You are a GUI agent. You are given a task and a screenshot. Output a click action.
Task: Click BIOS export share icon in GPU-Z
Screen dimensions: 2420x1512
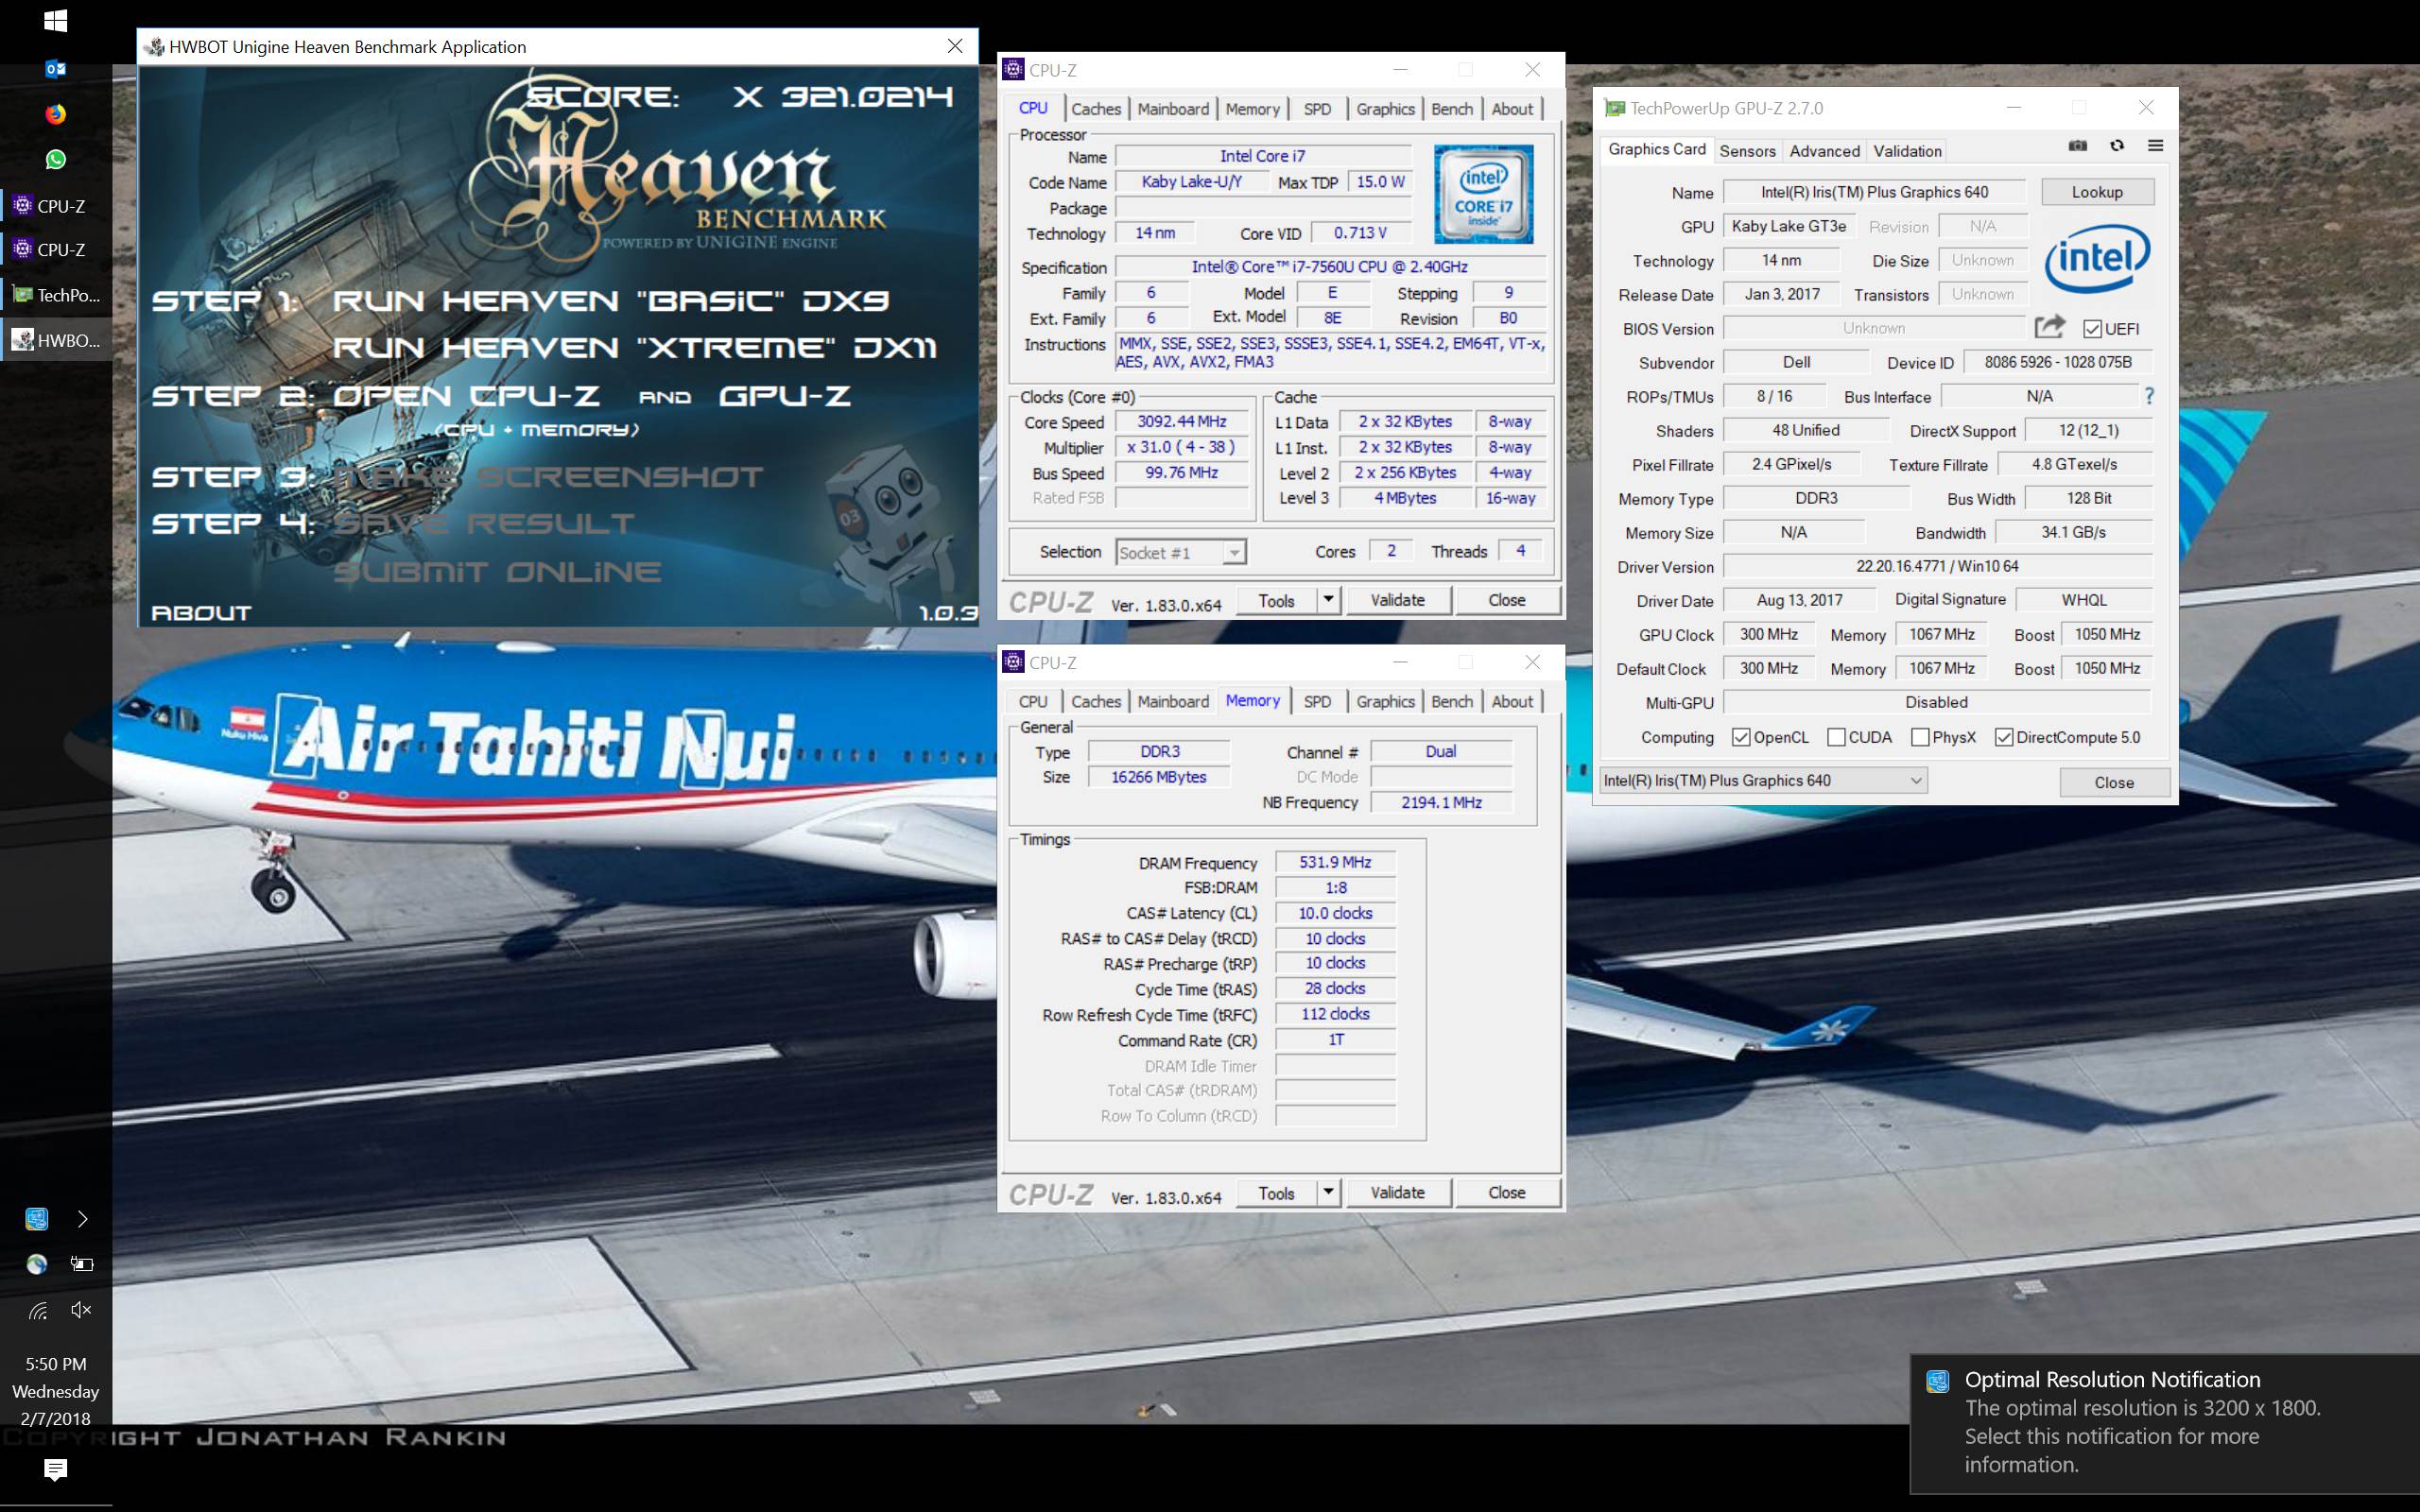(x=2049, y=327)
